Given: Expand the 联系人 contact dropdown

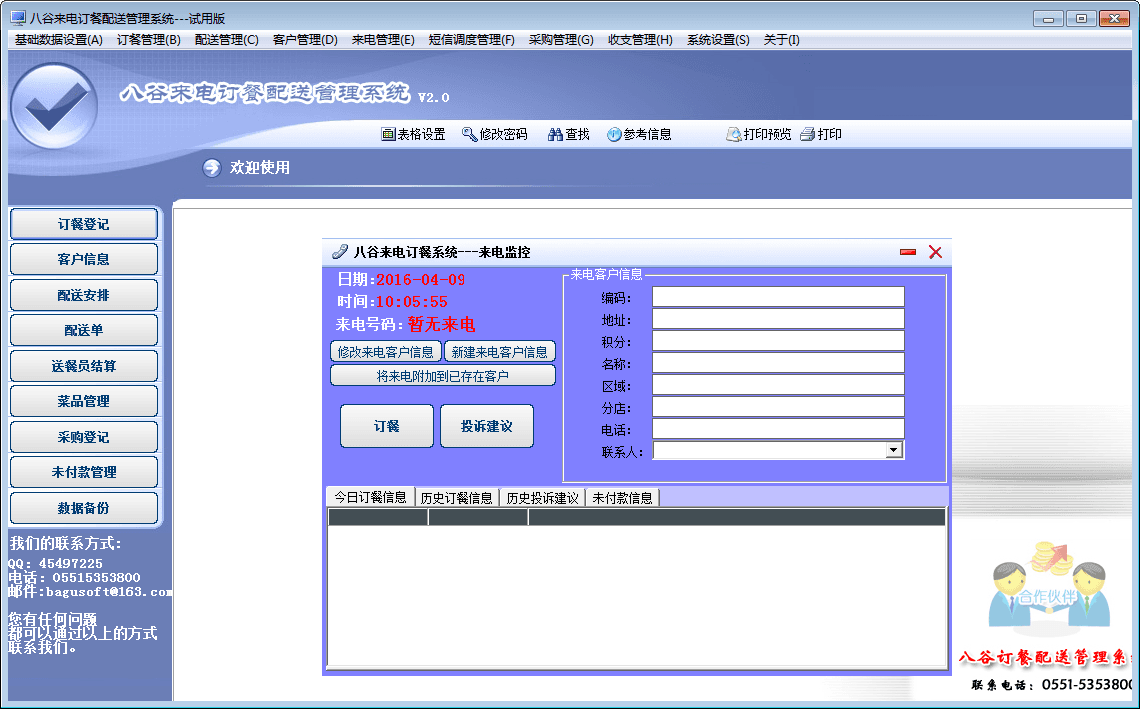Looking at the screenshot, I should [894, 451].
